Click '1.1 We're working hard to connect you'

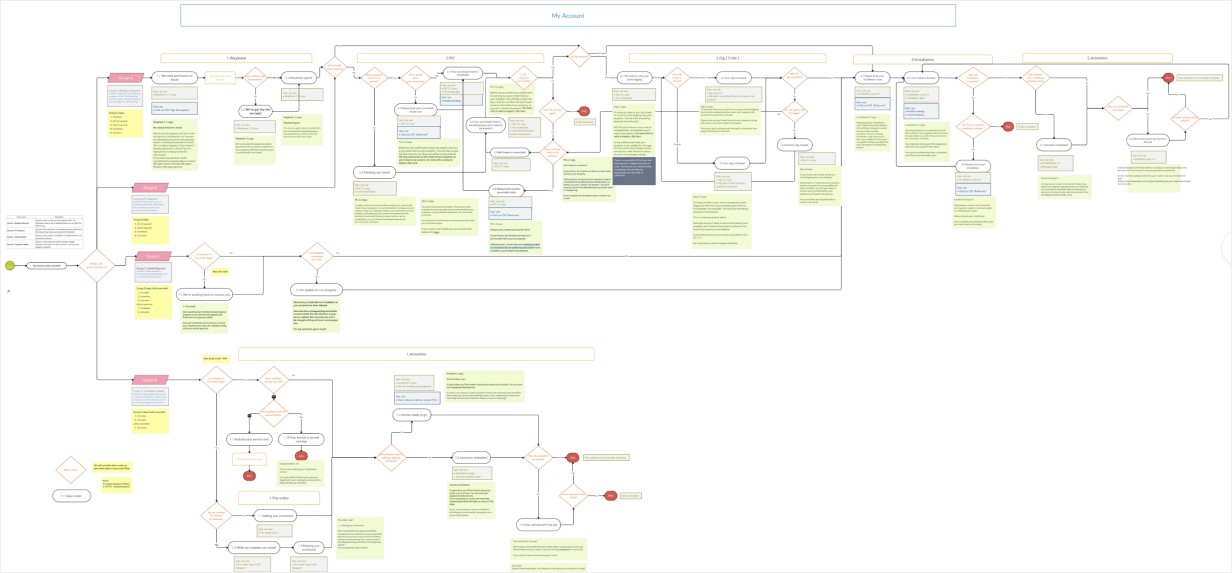[205, 295]
